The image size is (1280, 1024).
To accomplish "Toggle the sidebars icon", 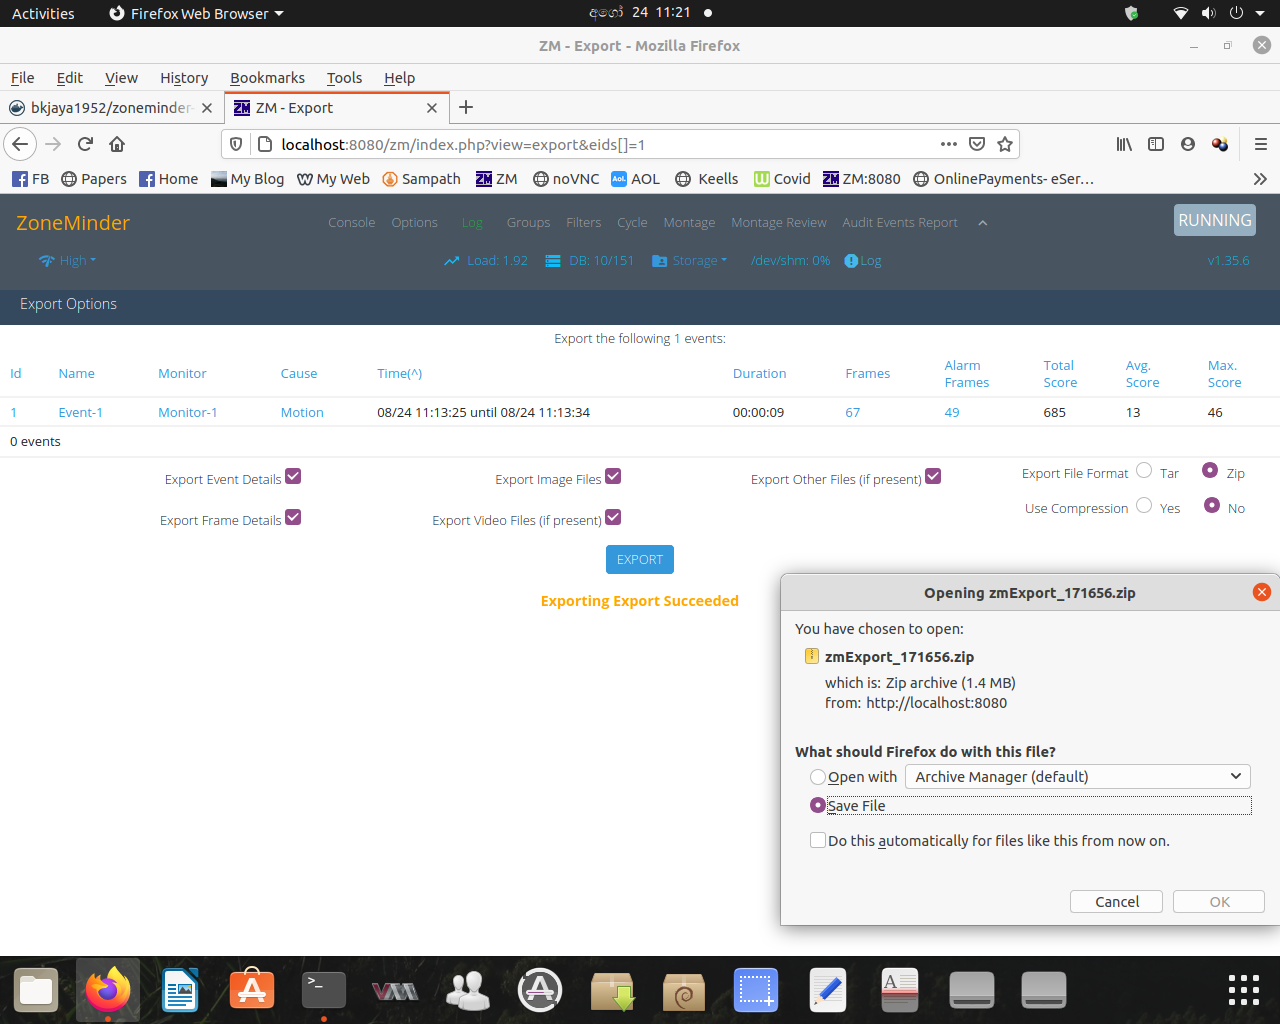I will (x=1156, y=144).
